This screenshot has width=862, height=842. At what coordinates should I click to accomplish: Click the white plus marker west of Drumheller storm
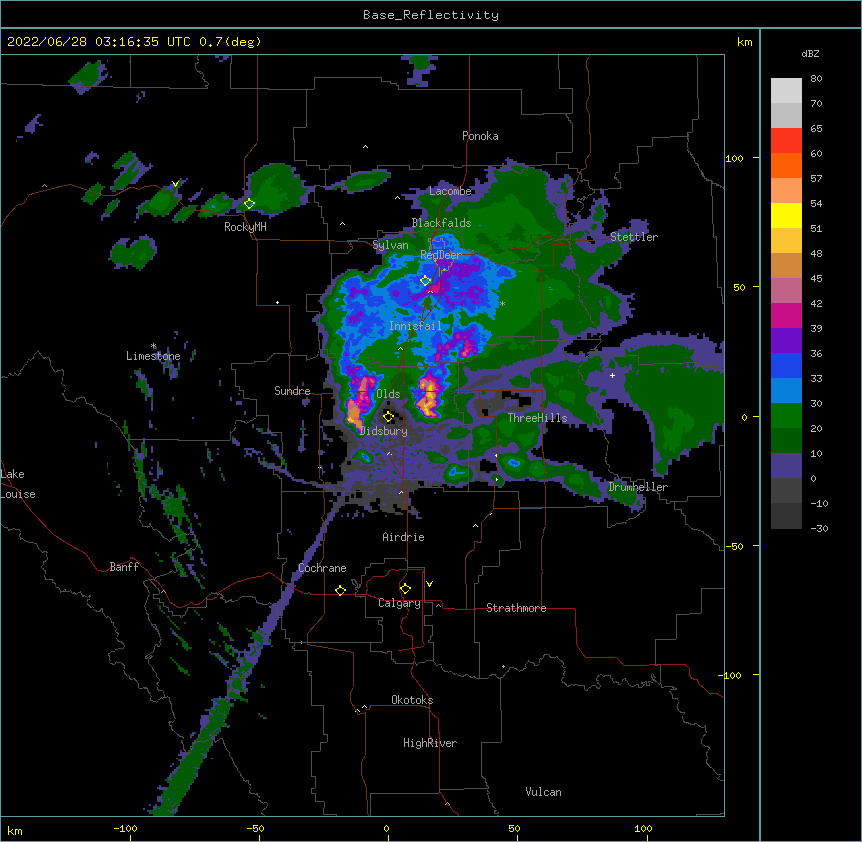(612, 375)
